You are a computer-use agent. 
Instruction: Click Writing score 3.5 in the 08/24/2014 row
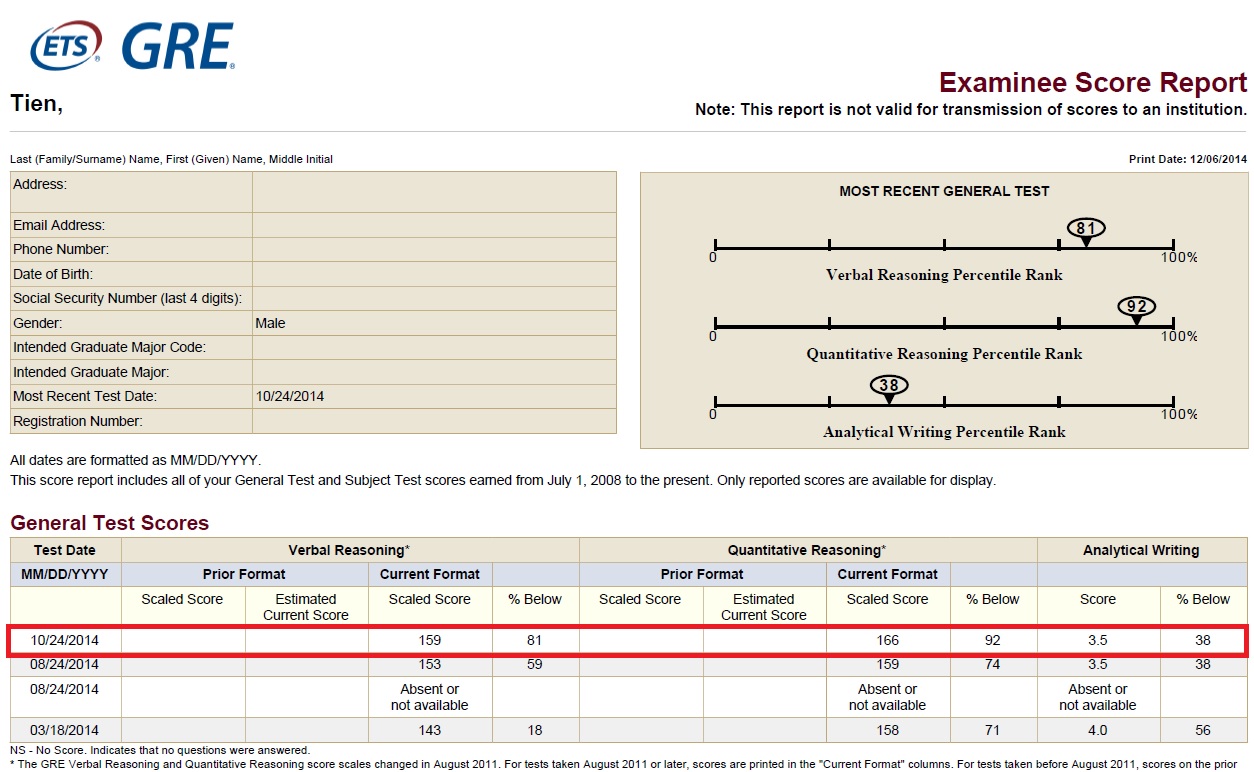pos(1097,664)
